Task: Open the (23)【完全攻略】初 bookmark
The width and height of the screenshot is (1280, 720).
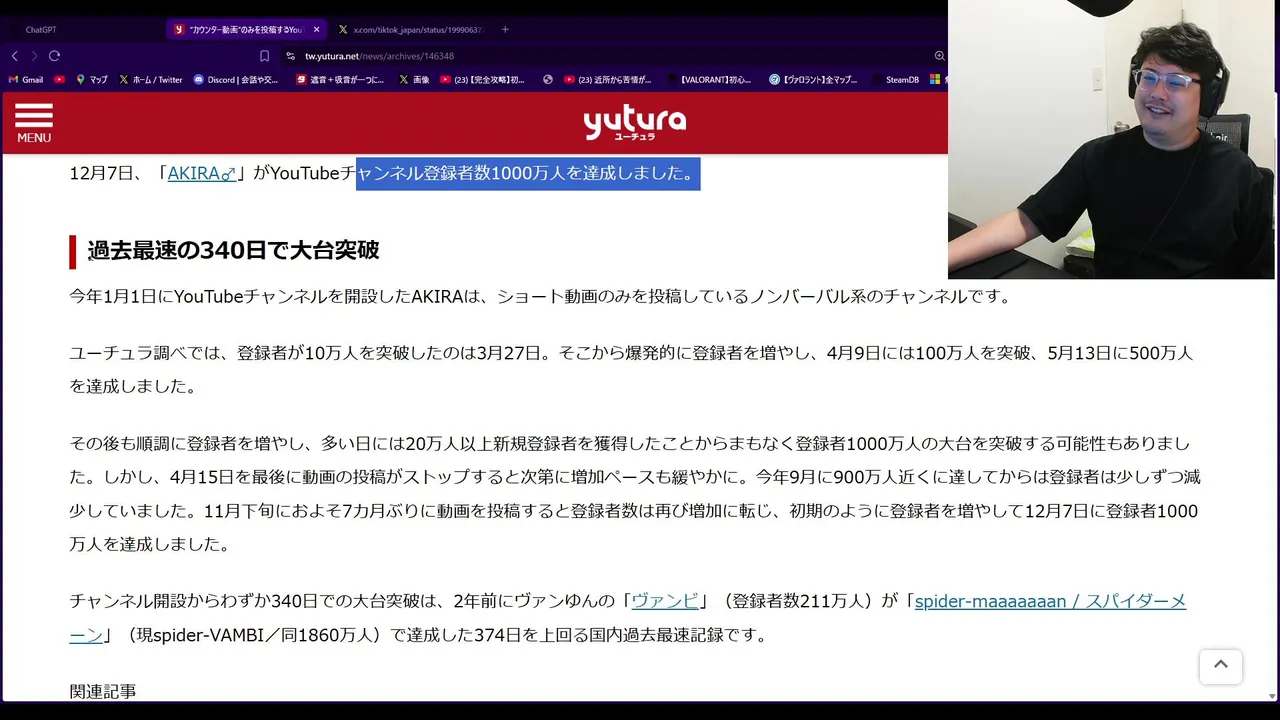Action: [x=482, y=80]
